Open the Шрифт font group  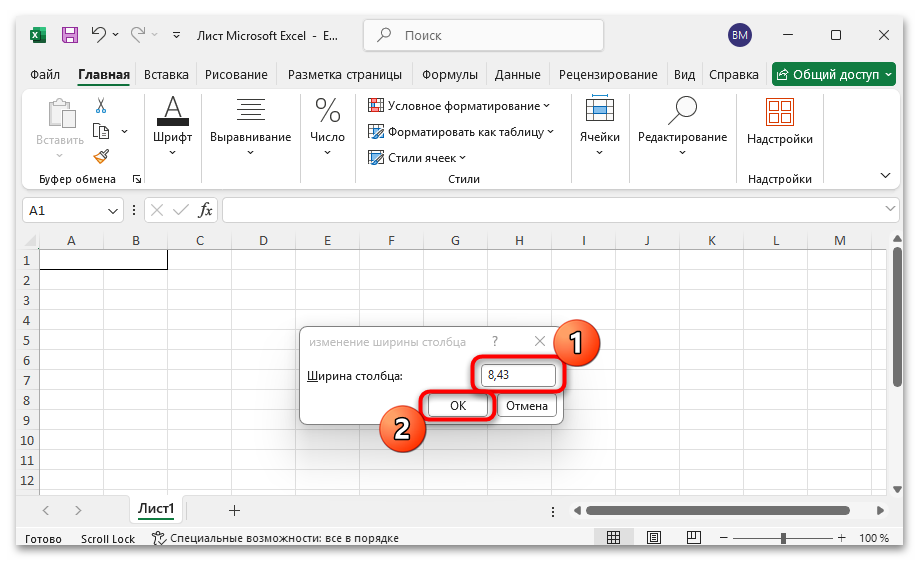click(172, 126)
